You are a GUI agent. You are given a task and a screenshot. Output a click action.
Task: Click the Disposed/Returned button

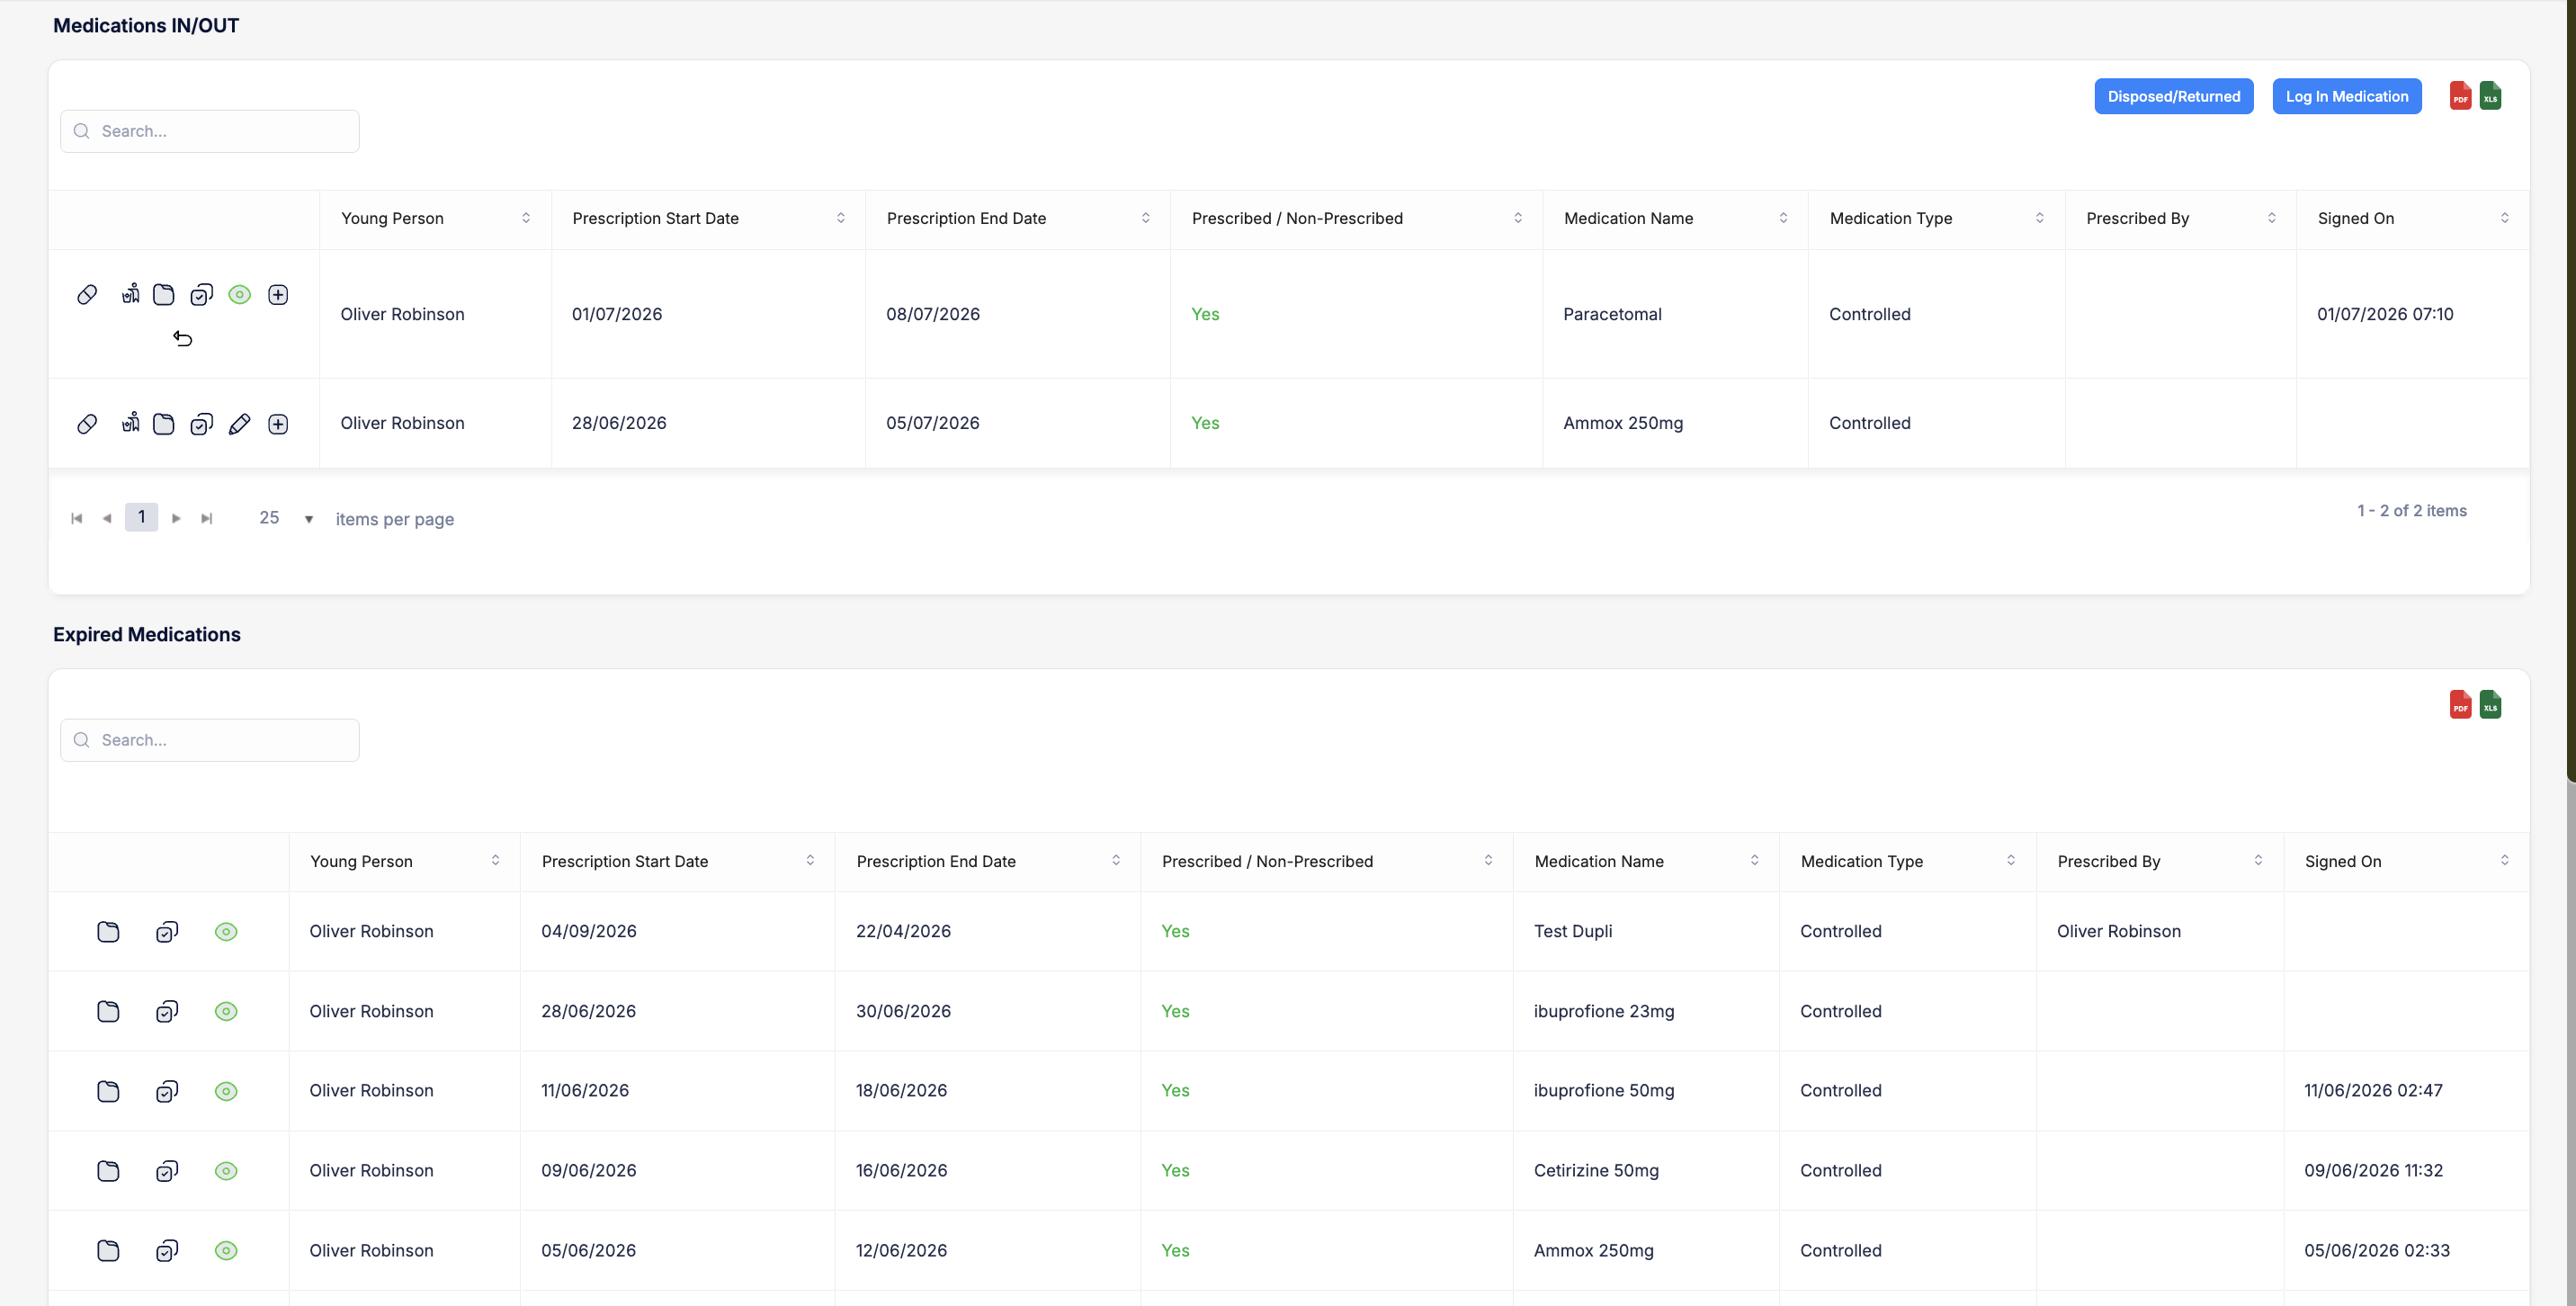tap(2174, 96)
